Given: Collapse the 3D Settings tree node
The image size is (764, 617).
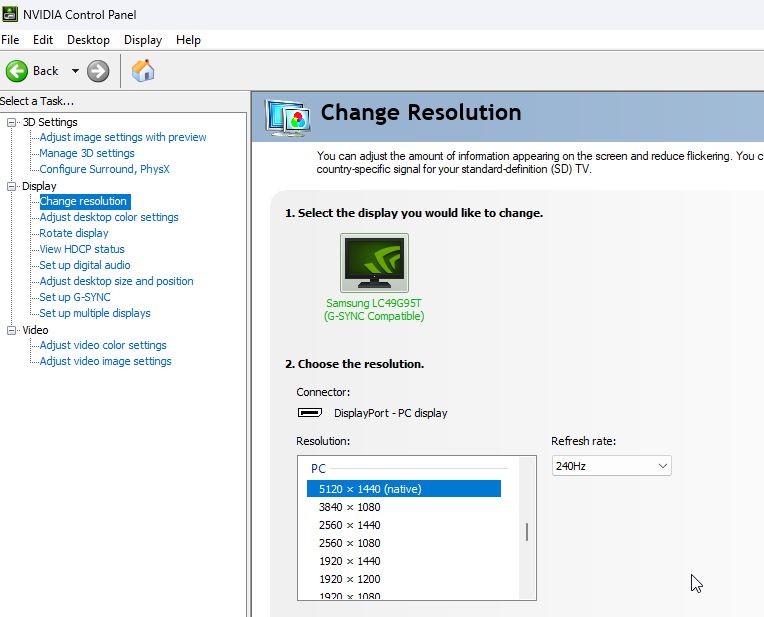Looking at the screenshot, I should pos(11,122).
